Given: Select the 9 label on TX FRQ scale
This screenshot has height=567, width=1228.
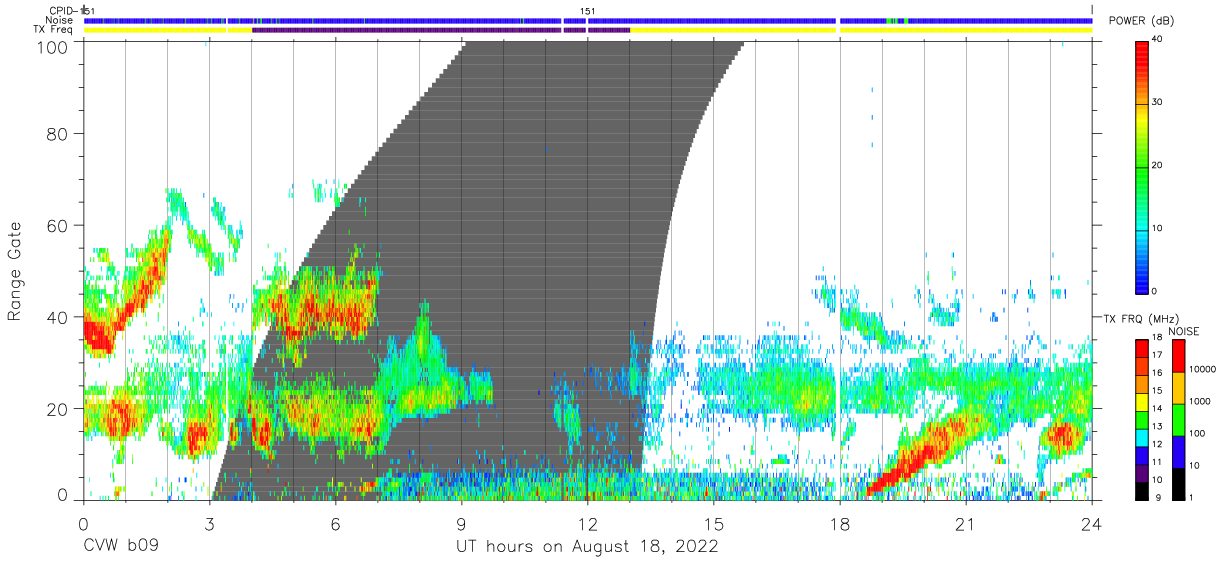Looking at the screenshot, I should tap(1158, 498).
